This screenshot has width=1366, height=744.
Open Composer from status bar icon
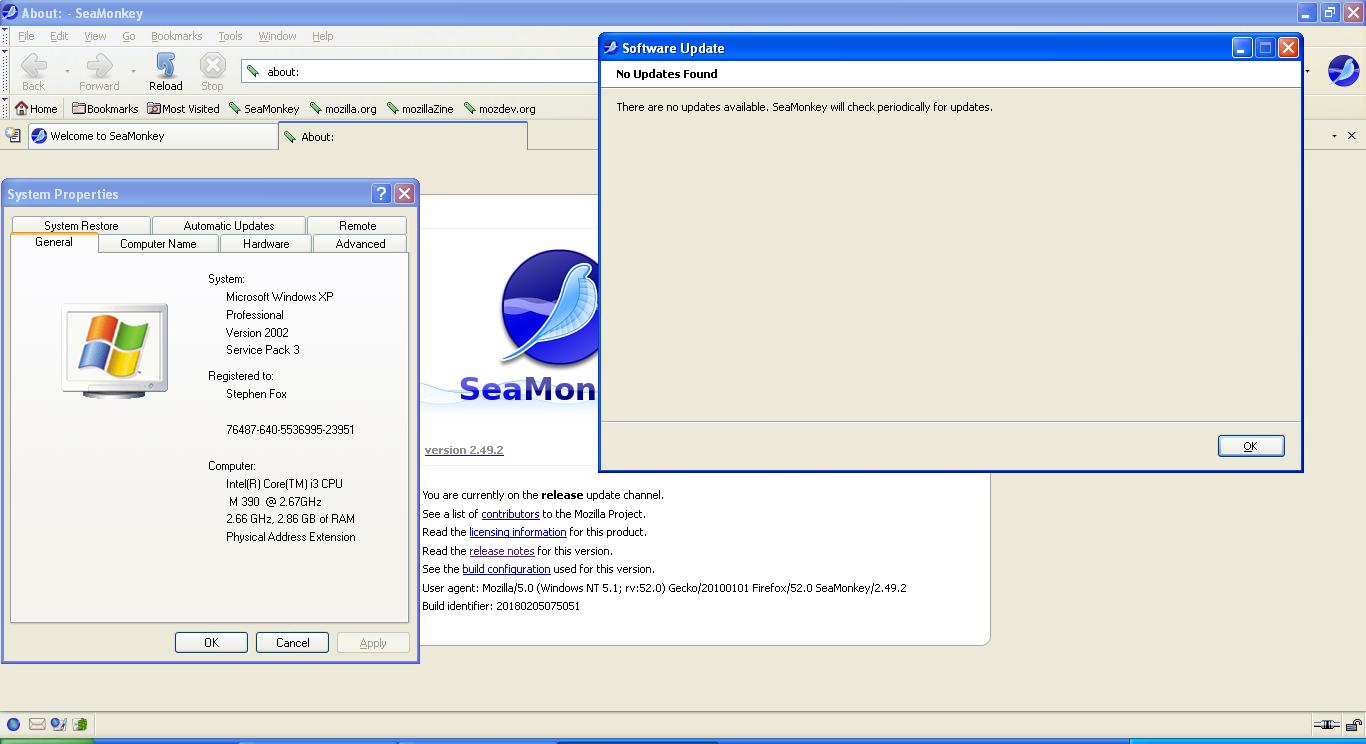[58, 724]
